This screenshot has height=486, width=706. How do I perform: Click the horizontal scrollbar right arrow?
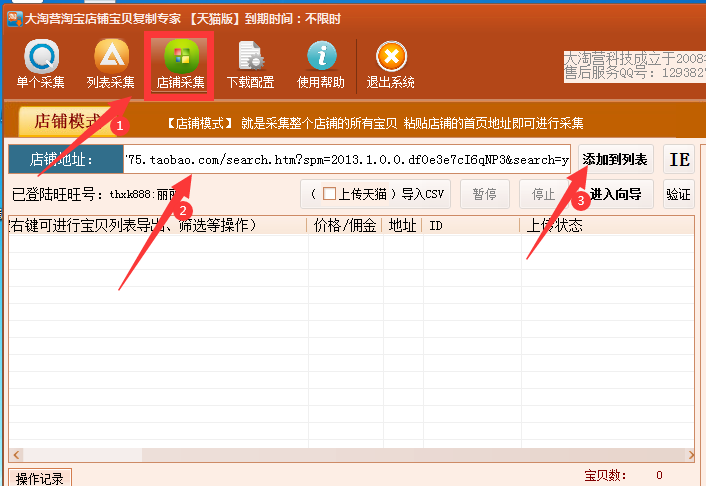[x=691, y=454]
